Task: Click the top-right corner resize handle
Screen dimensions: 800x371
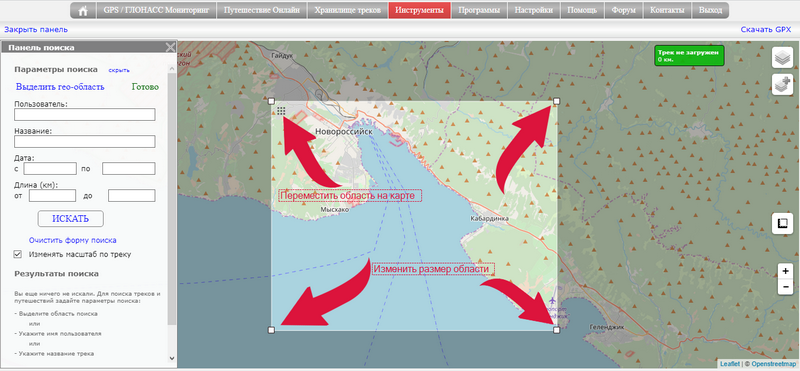Action: point(556,101)
